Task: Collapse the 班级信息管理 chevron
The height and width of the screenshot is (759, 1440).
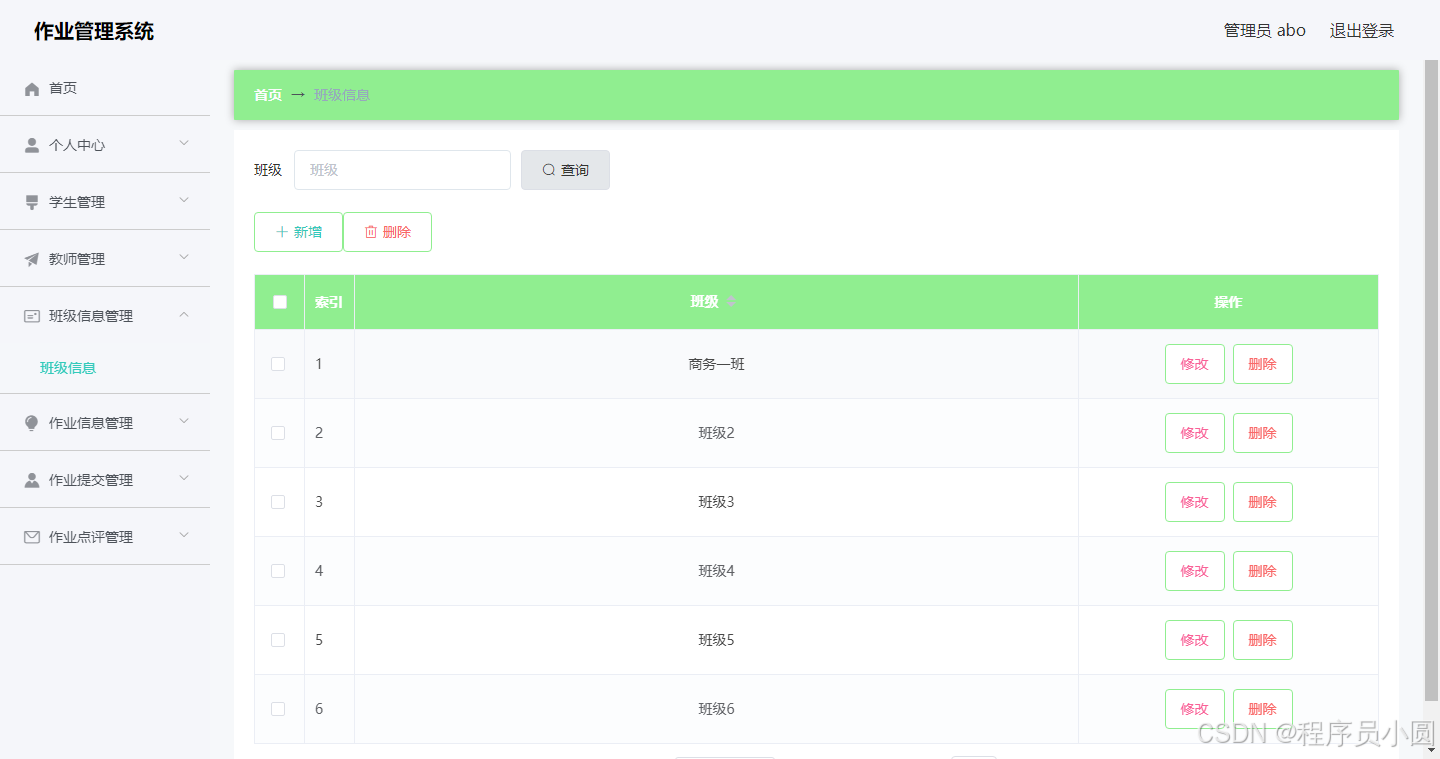Action: pyautogui.click(x=184, y=315)
